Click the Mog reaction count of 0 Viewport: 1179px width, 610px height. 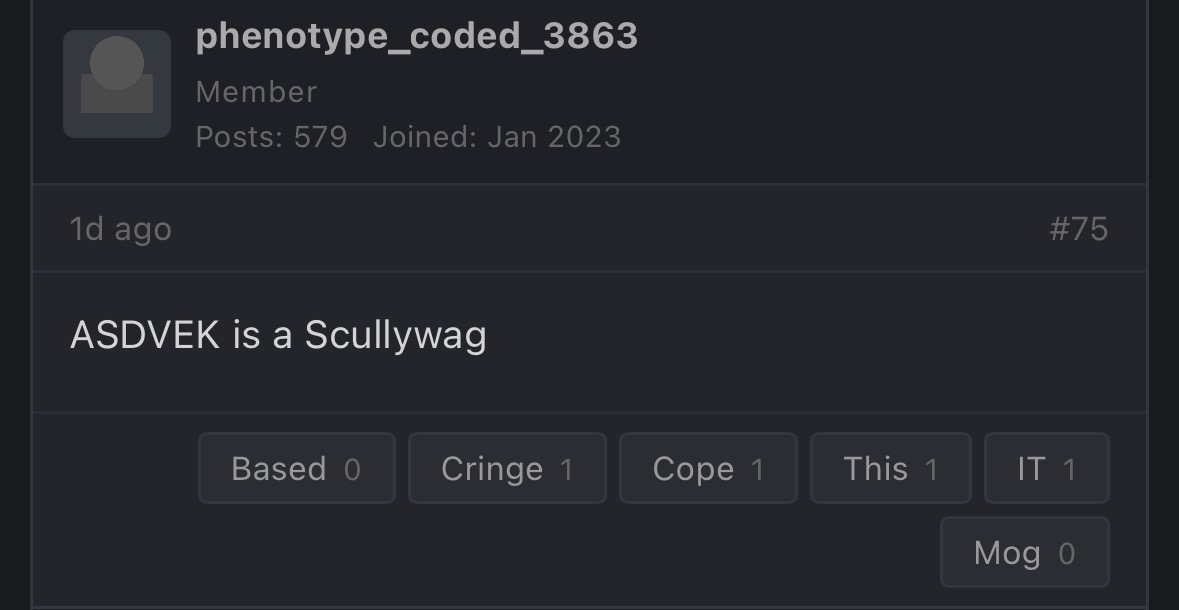click(1067, 553)
